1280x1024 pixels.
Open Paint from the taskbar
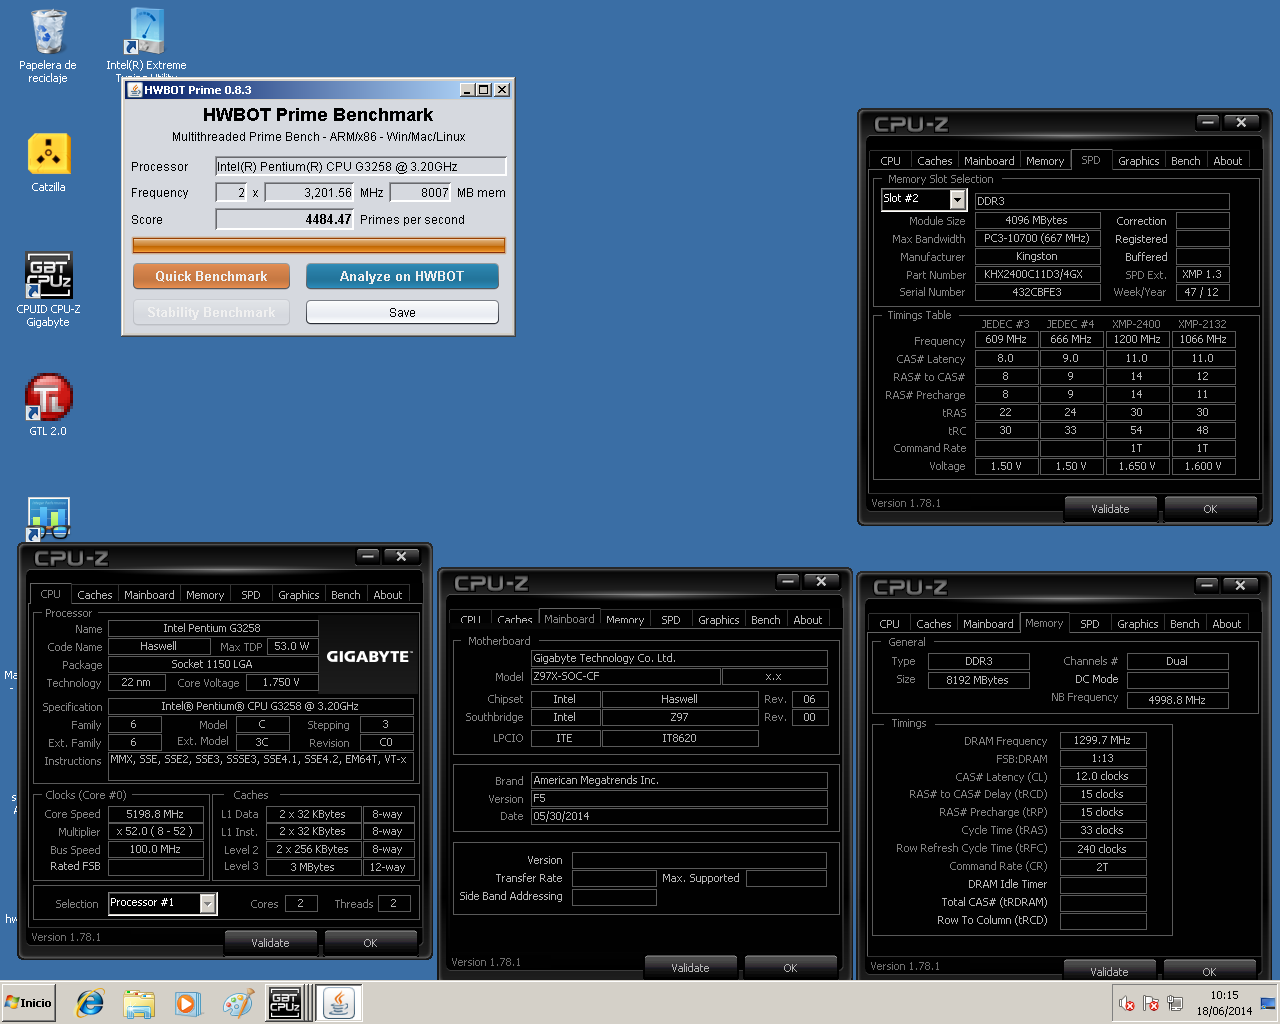(237, 1003)
